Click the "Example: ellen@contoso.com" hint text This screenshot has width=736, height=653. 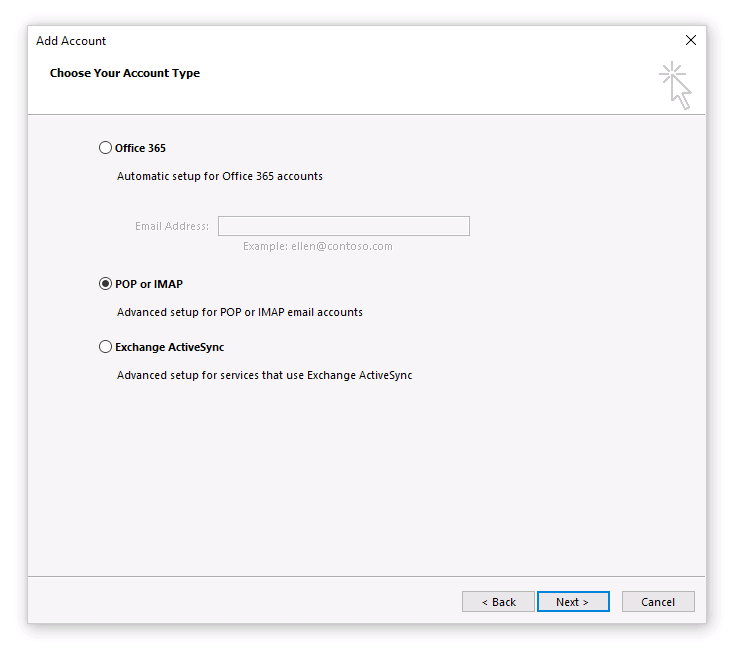[317, 246]
